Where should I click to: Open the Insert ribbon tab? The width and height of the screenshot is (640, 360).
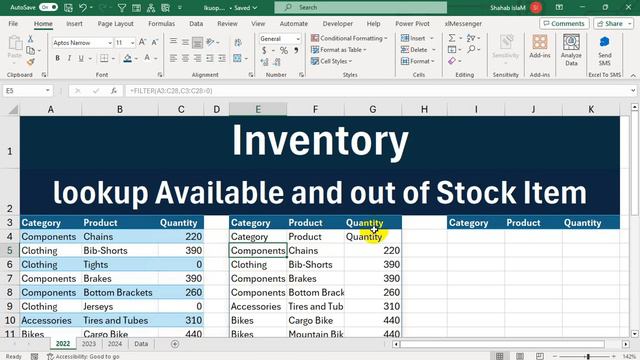point(74,24)
